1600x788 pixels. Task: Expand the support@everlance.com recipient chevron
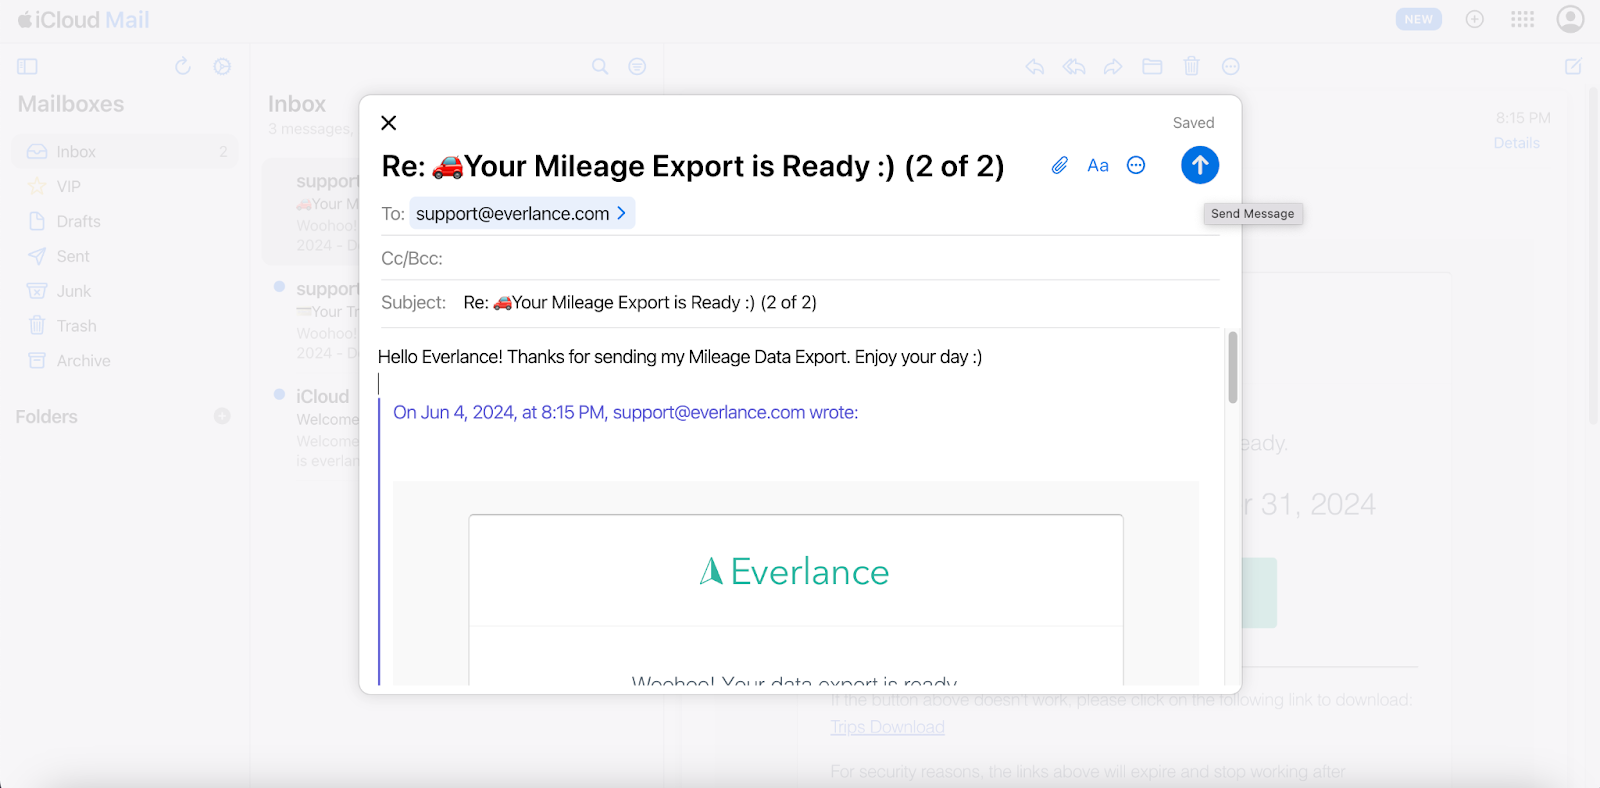tap(621, 213)
